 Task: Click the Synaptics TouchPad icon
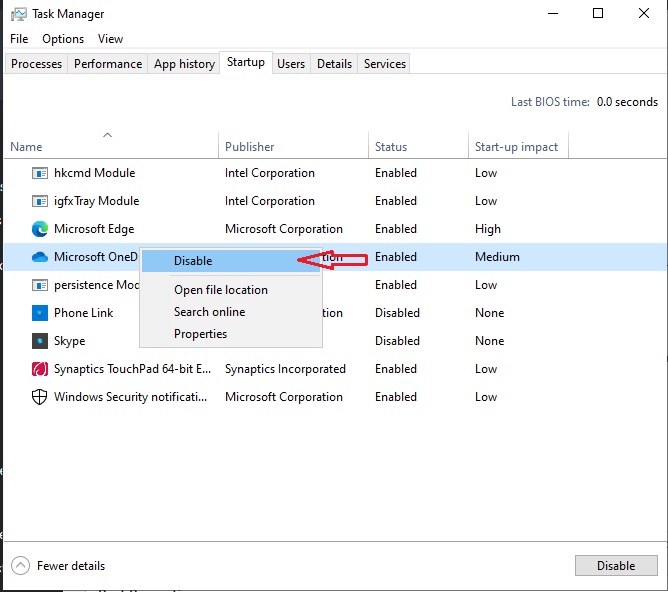(x=40, y=369)
